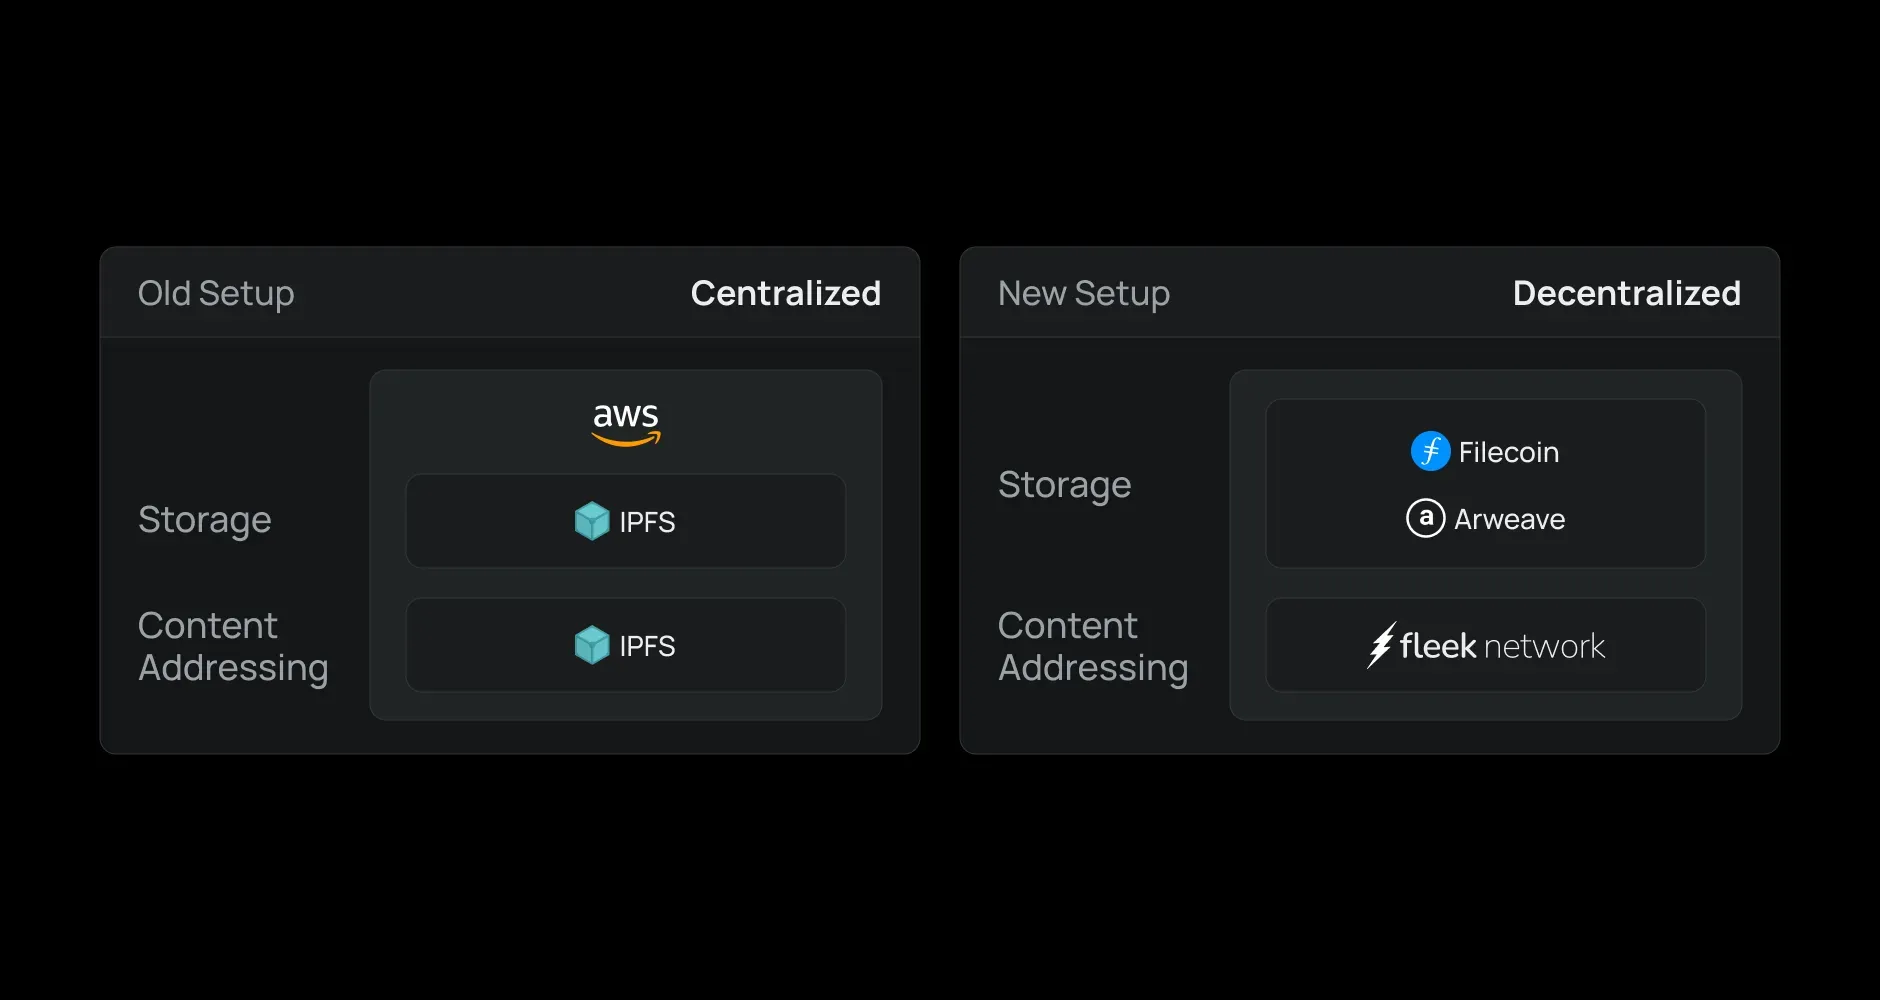
Task: Click the Decentralized label
Action: pyautogui.click(x=1626, y=293)
